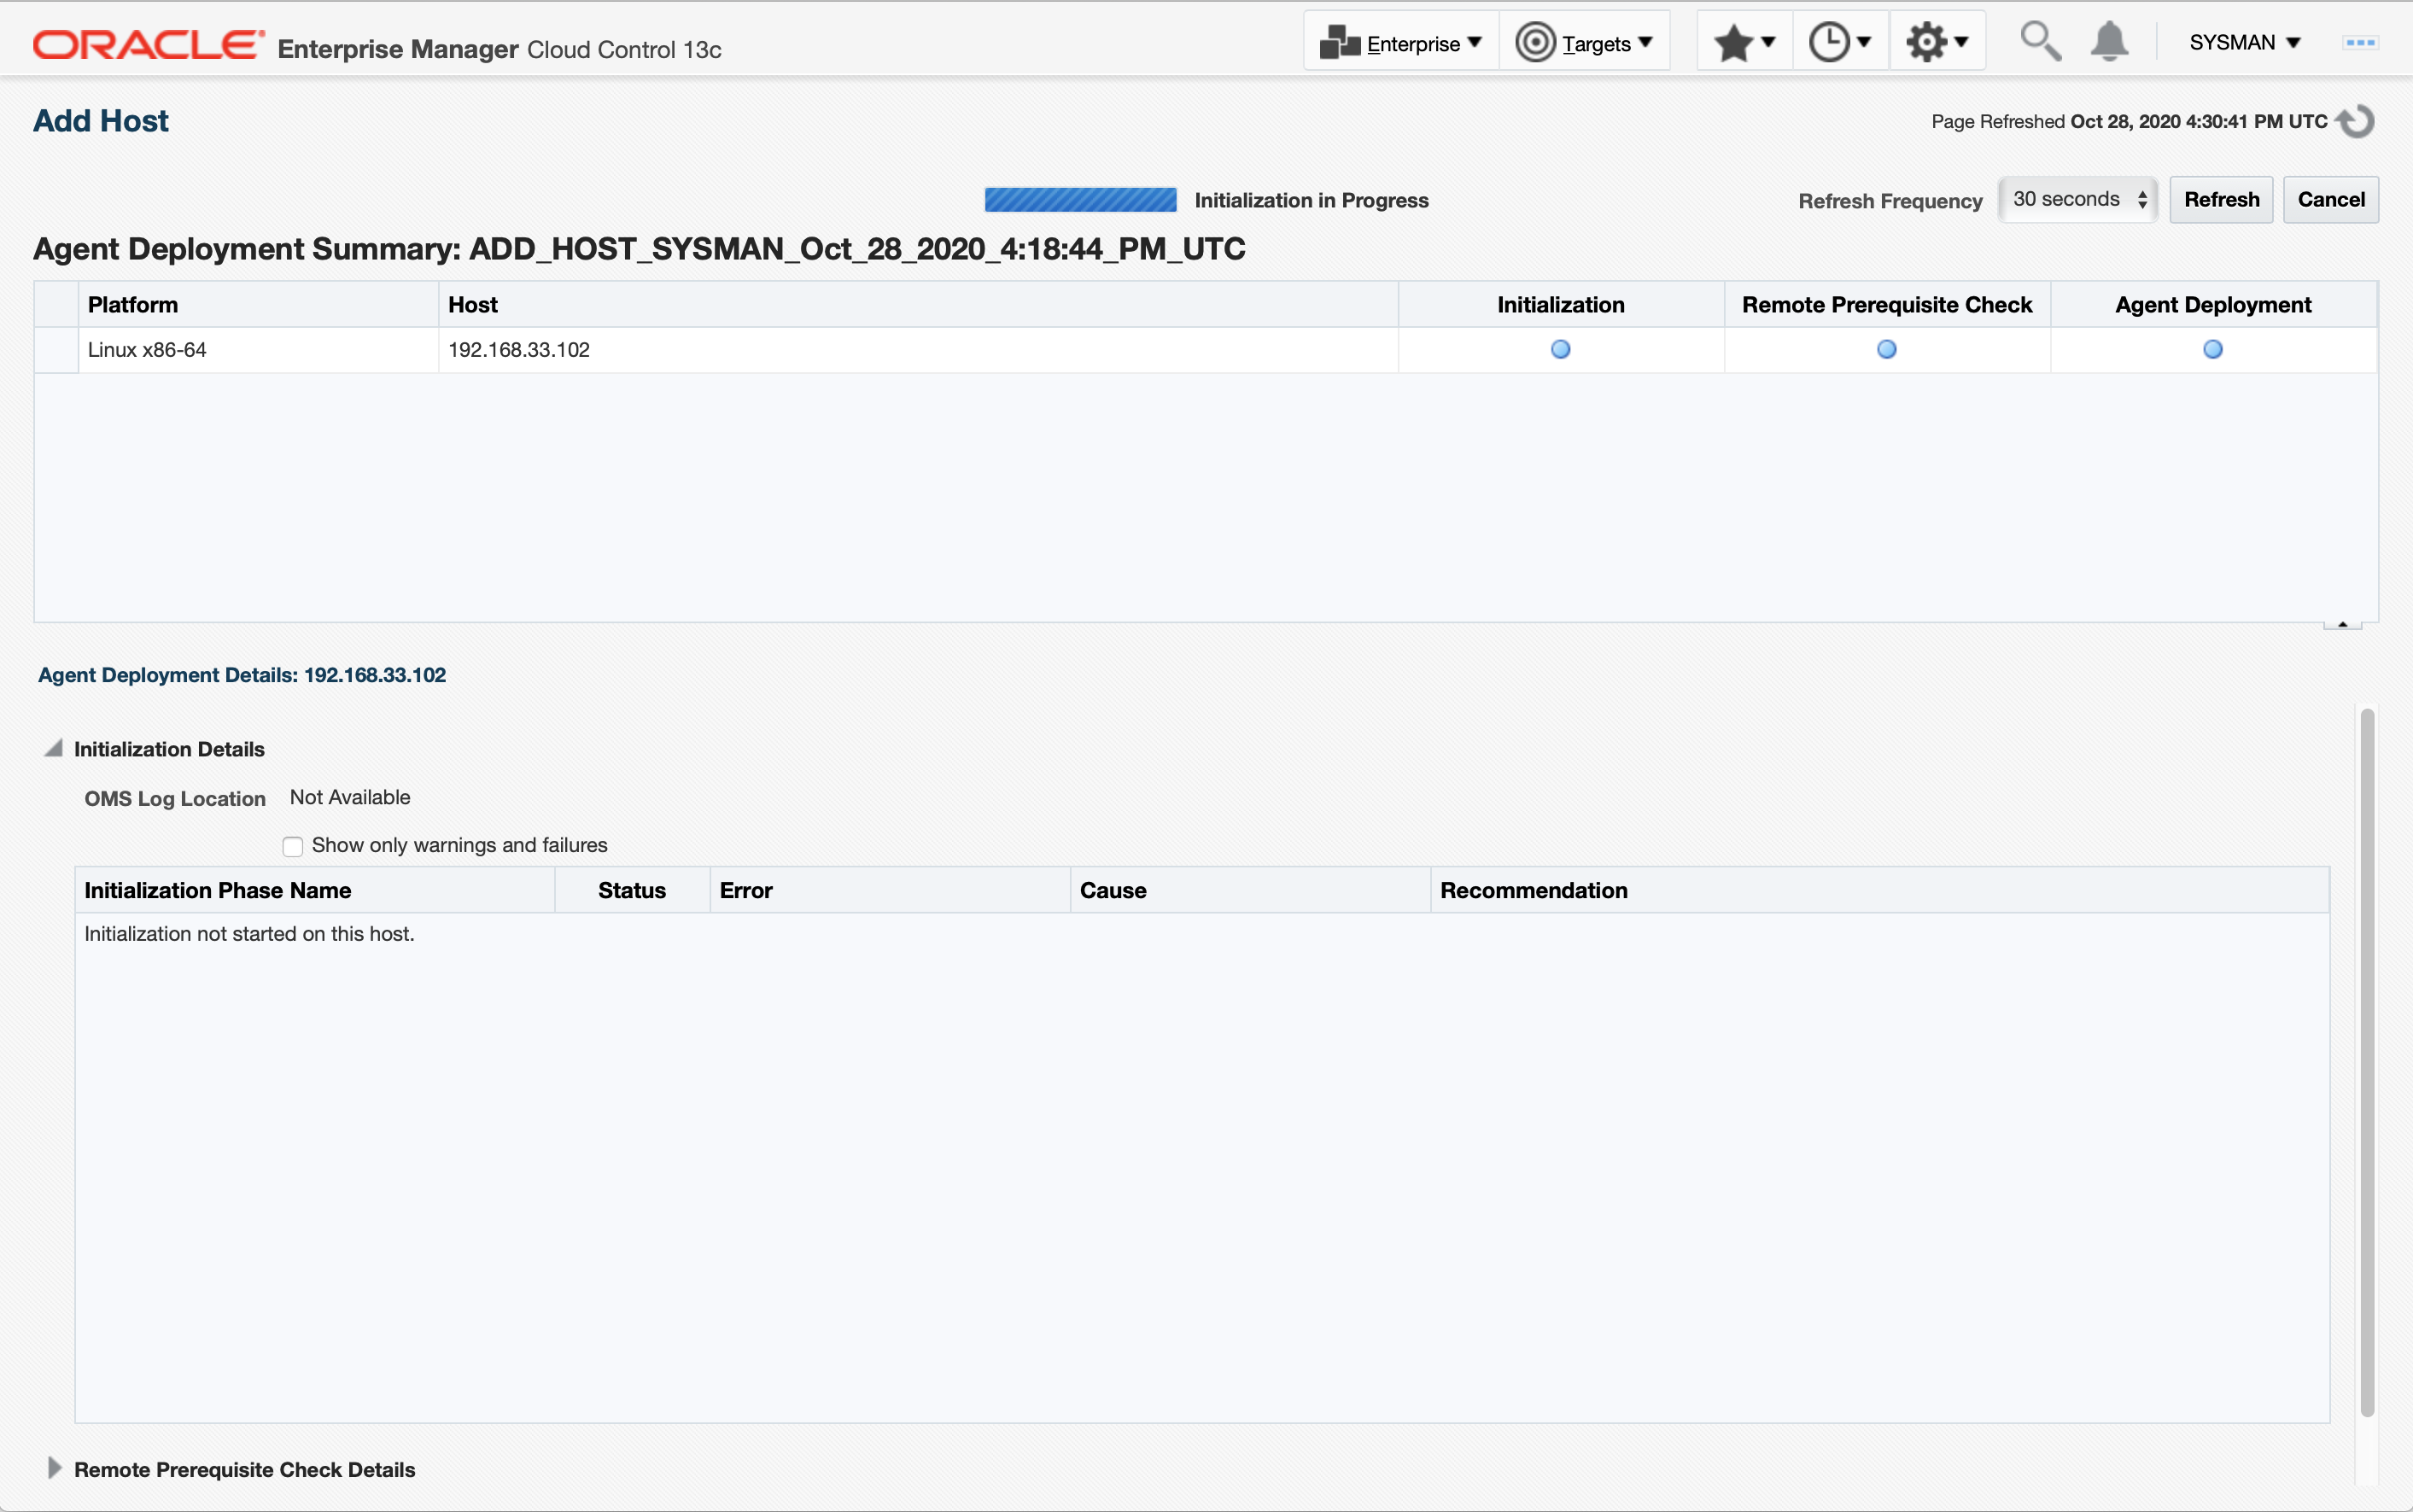The height and width of the screenshot is (1512, 2413).
Task: Click the Host column header
Action: (918, 305)
